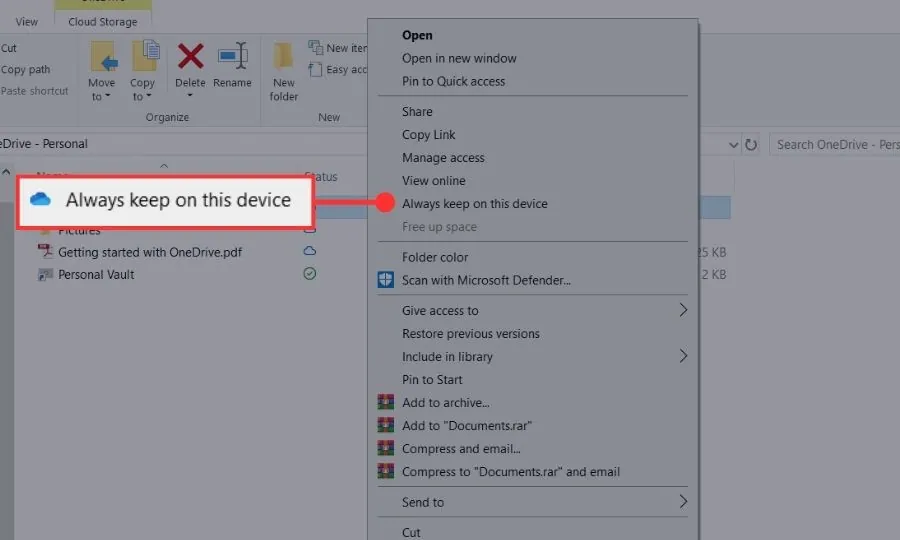The height and width of the screenshot is (540, 900).
Task: Switch to the View ribbon tab
Action: (x=26, y=22)
